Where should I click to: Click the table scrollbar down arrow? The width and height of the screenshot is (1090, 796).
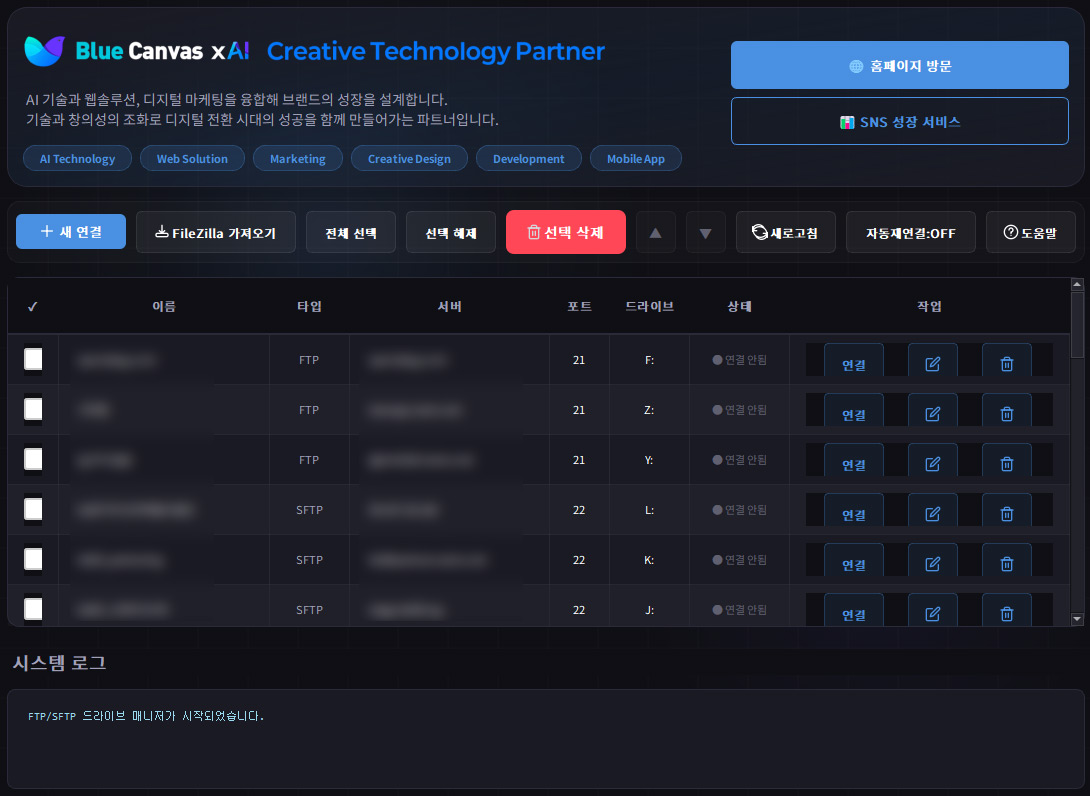point(1077,619)
